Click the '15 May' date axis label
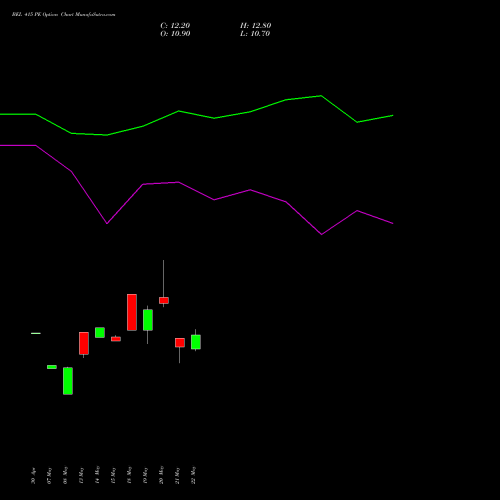 (x=113, y=476)
